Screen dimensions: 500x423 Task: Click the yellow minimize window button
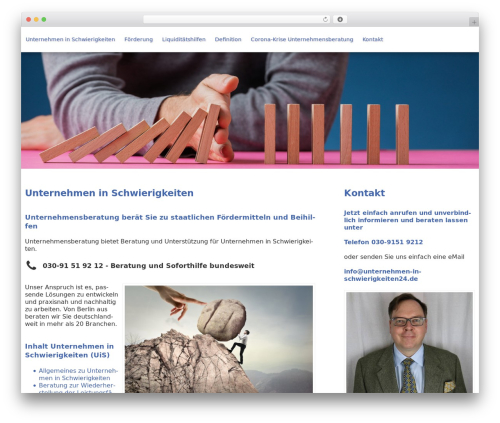pos(36,20)
